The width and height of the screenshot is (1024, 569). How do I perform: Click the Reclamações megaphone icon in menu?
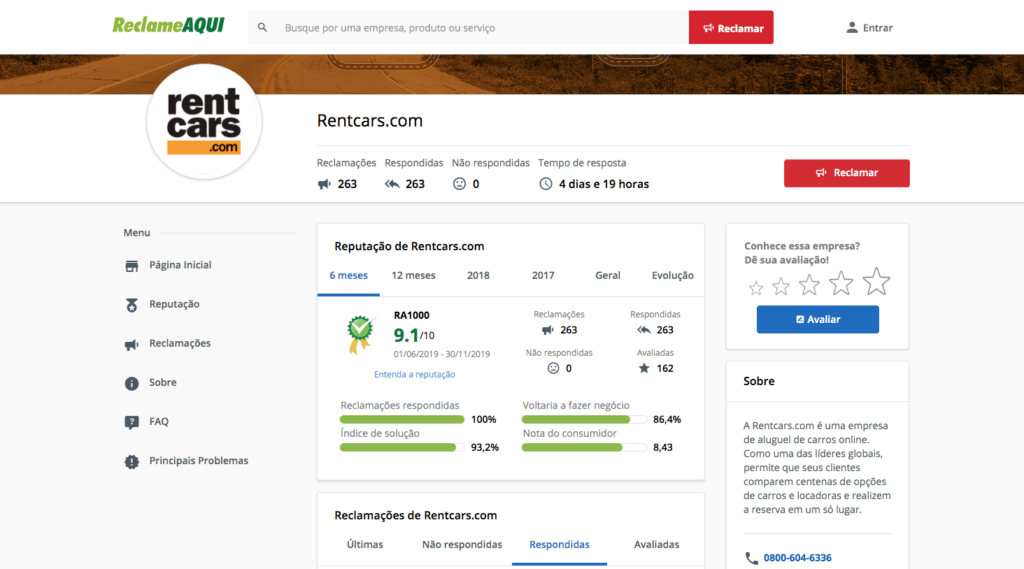click(131, 344)
